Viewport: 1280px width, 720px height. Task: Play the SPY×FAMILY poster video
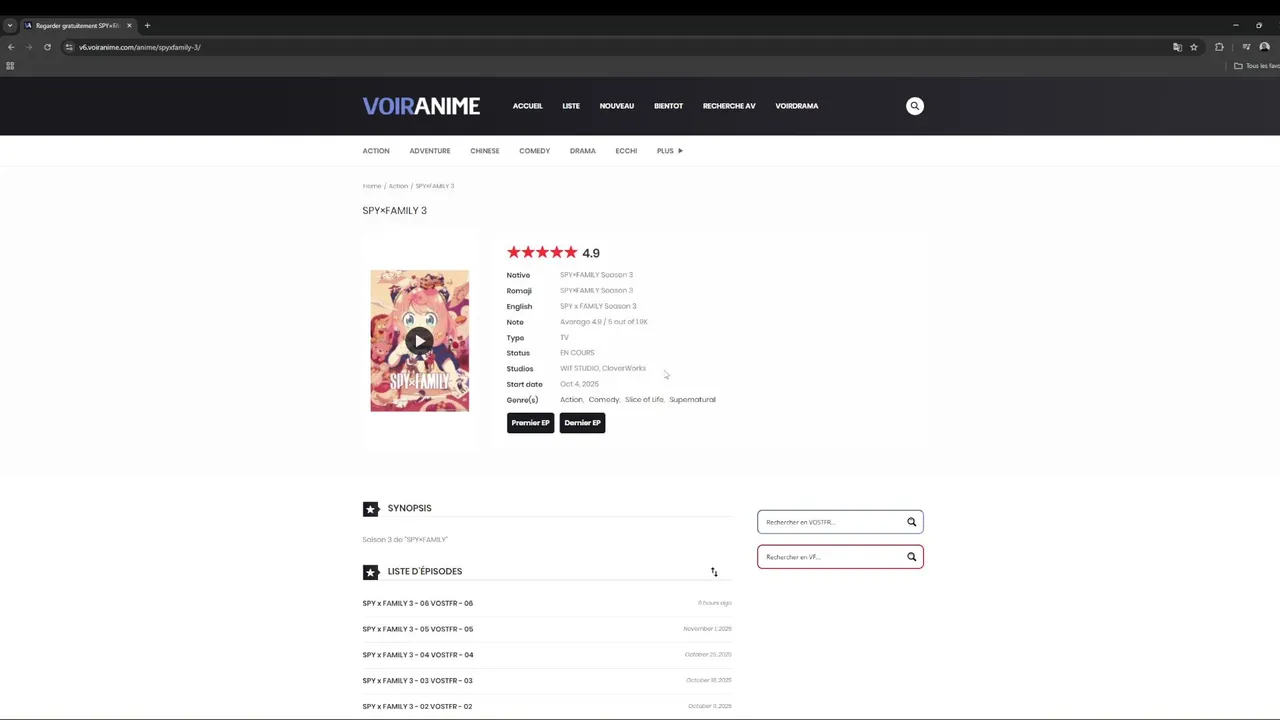tap(419, 340)
